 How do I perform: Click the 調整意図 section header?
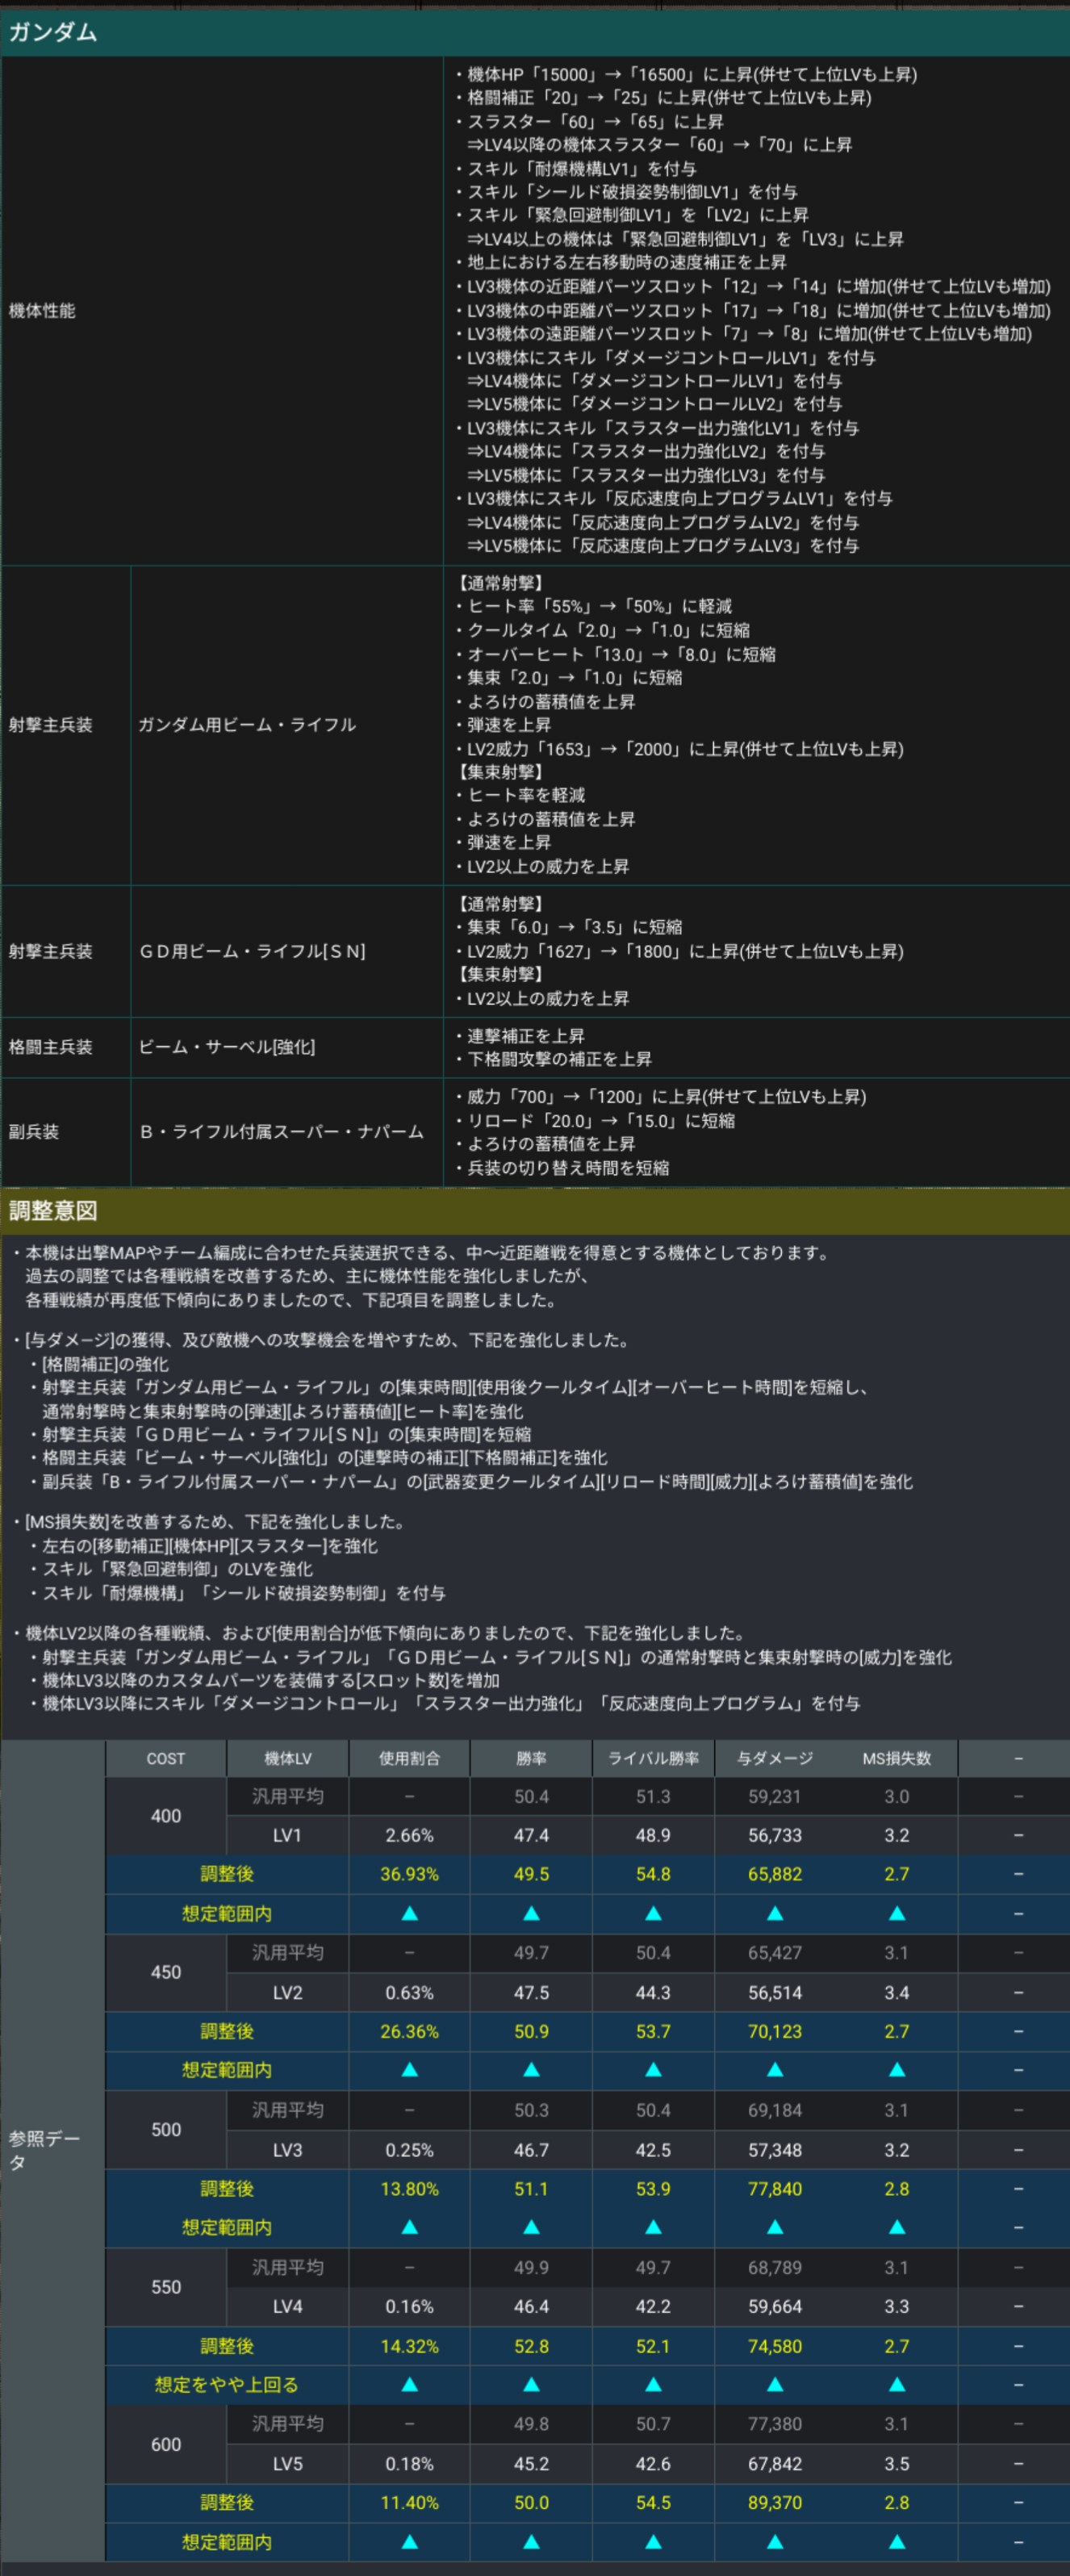click(x=535, y=1211)
